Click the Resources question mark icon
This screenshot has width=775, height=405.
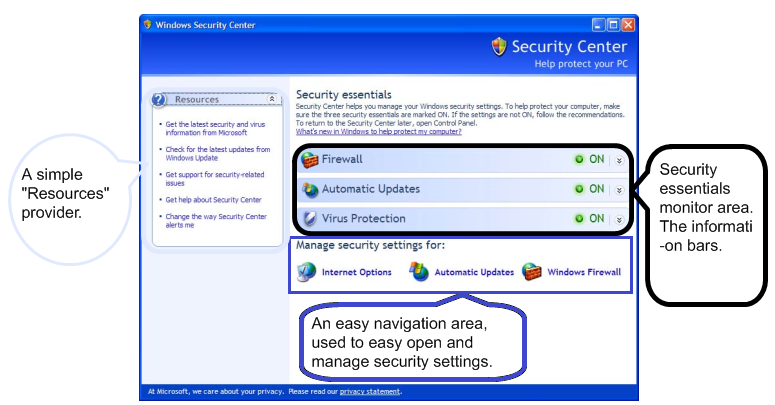pos(159,100)
